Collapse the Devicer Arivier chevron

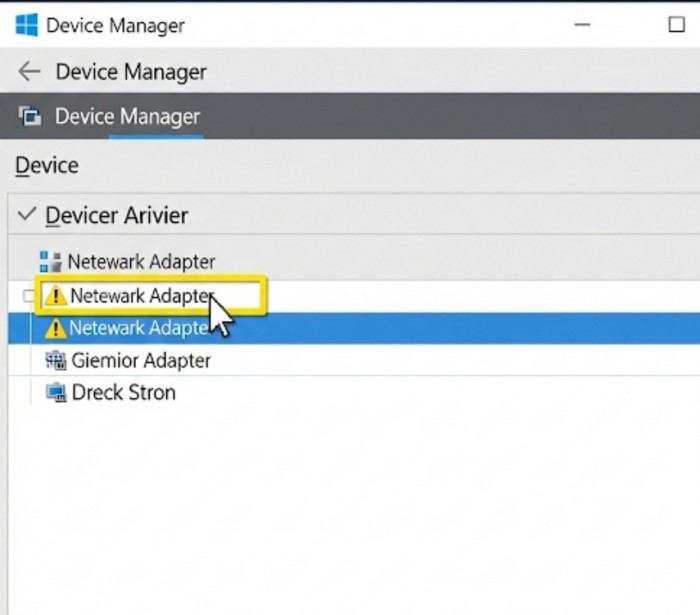tap(27, 215)
